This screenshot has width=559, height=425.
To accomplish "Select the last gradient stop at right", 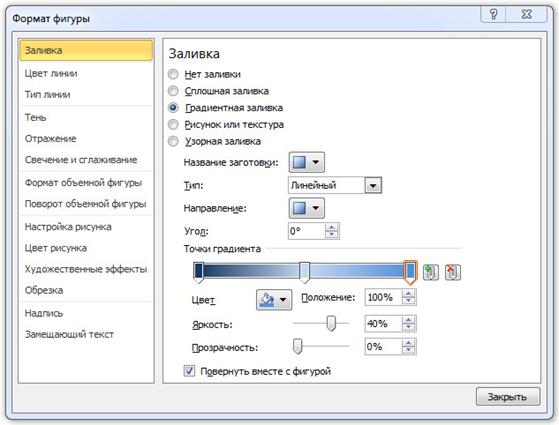I will tap(410, 272).
